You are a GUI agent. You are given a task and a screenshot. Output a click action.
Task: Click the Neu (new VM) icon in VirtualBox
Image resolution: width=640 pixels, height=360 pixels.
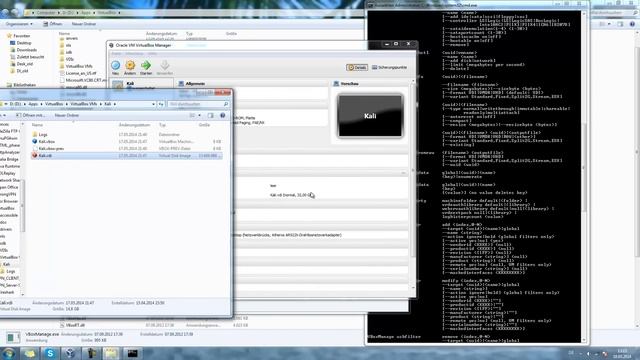(x=116, y=66)
